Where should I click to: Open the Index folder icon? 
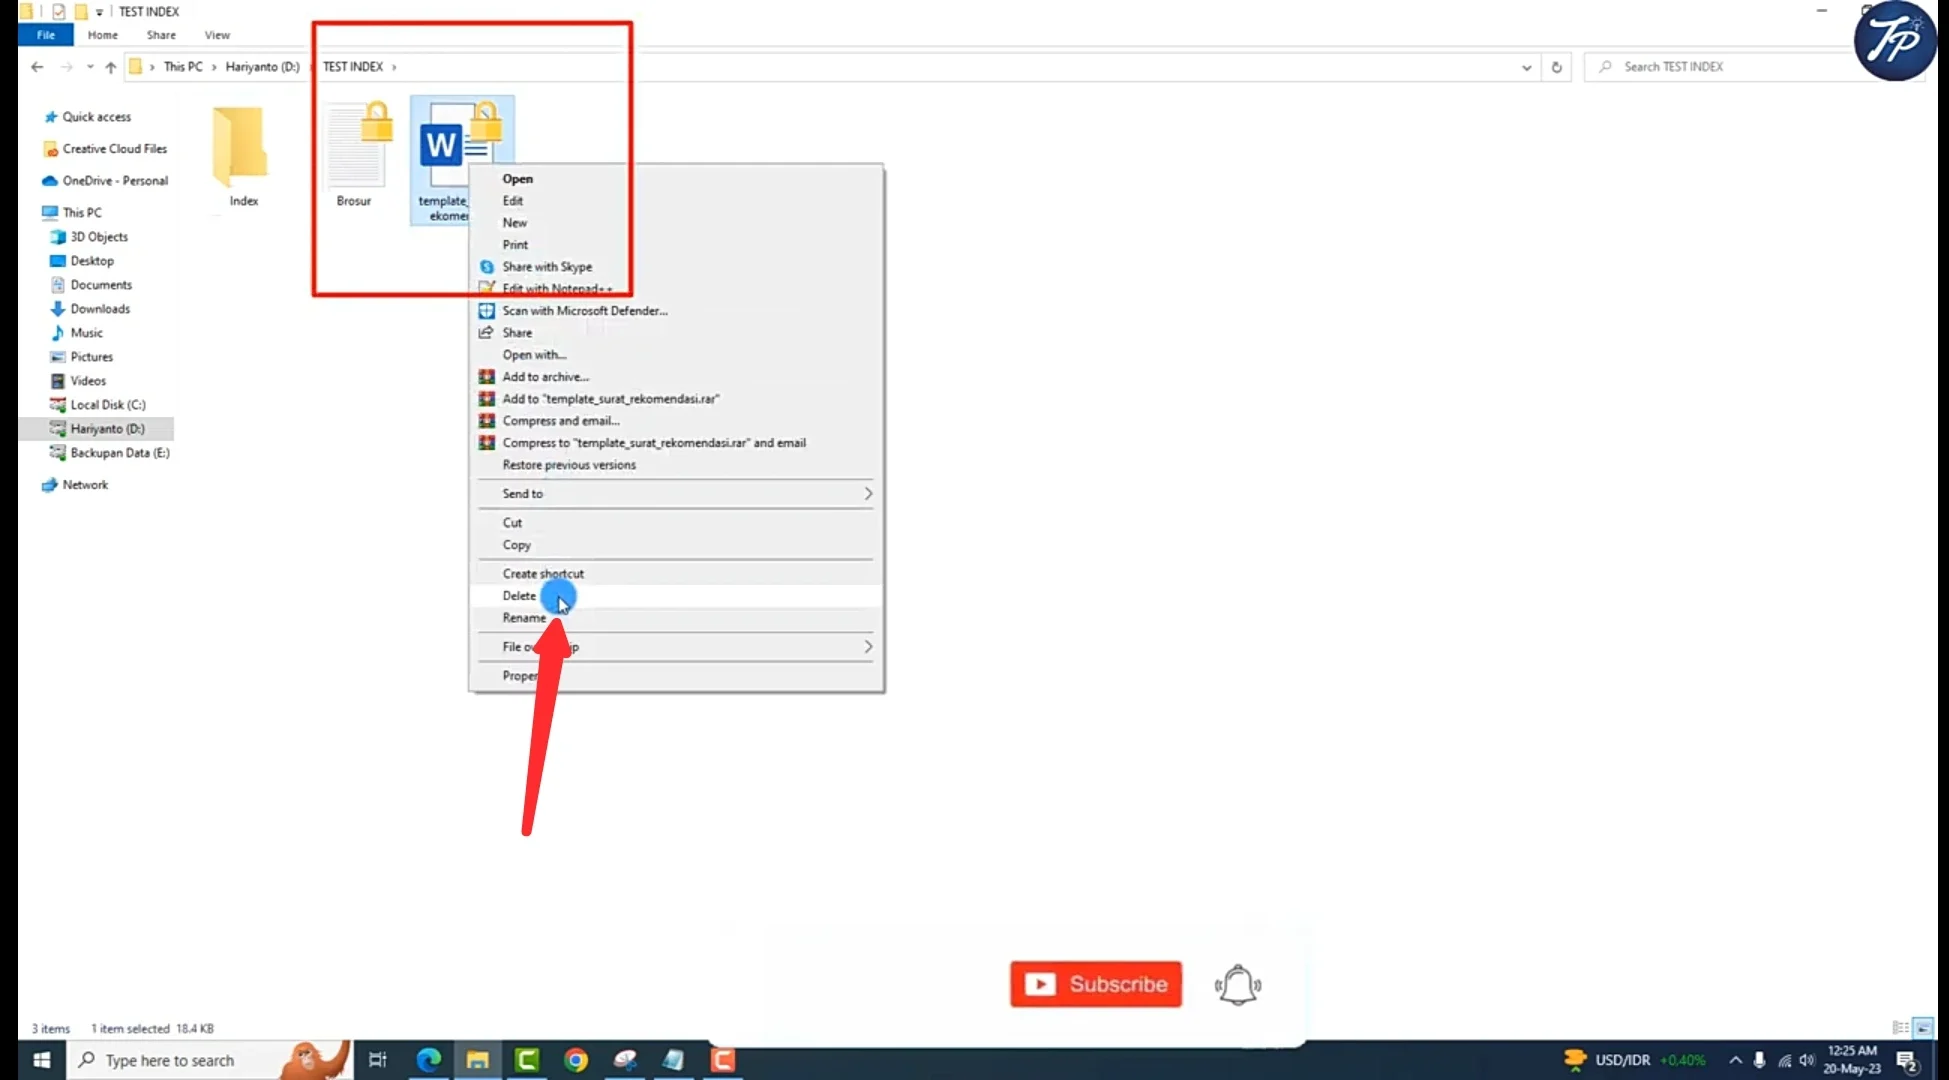click(x=241, y=147)
